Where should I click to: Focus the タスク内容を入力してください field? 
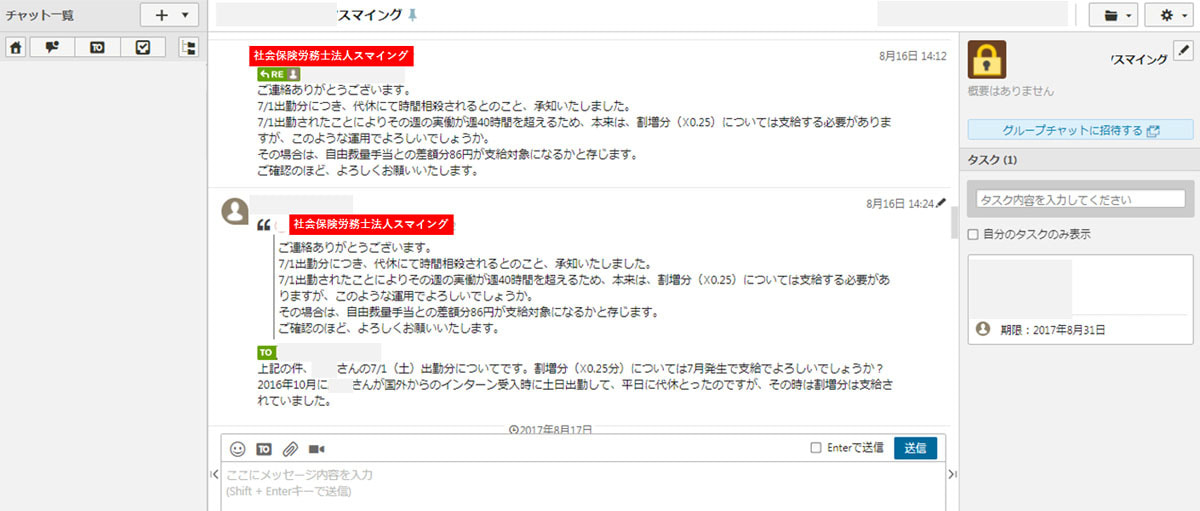pos(1080,199)
